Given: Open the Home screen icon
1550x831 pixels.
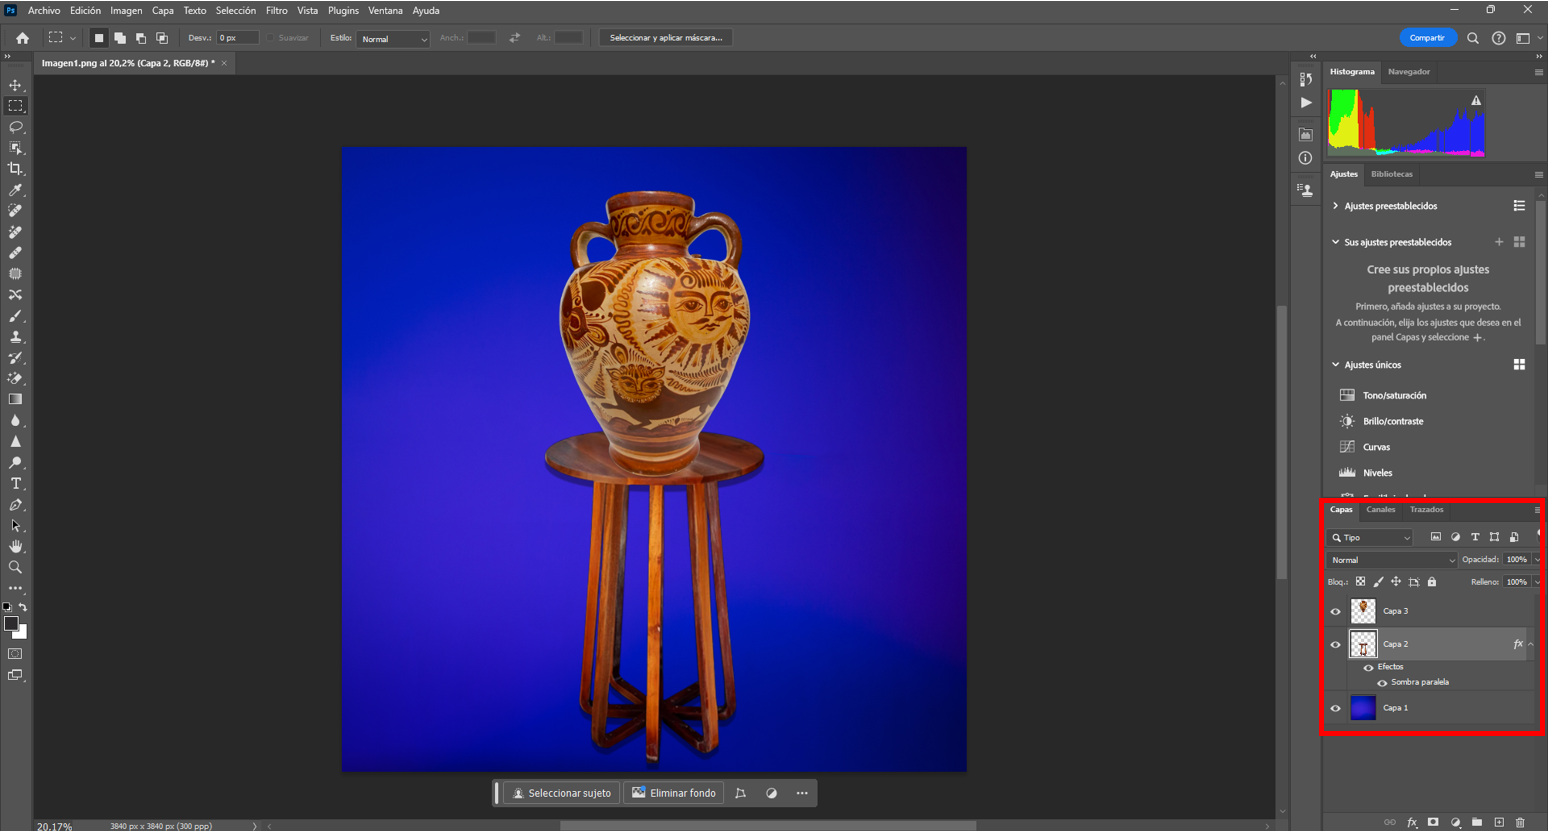Looking at the screenshot, I should 22,38.
